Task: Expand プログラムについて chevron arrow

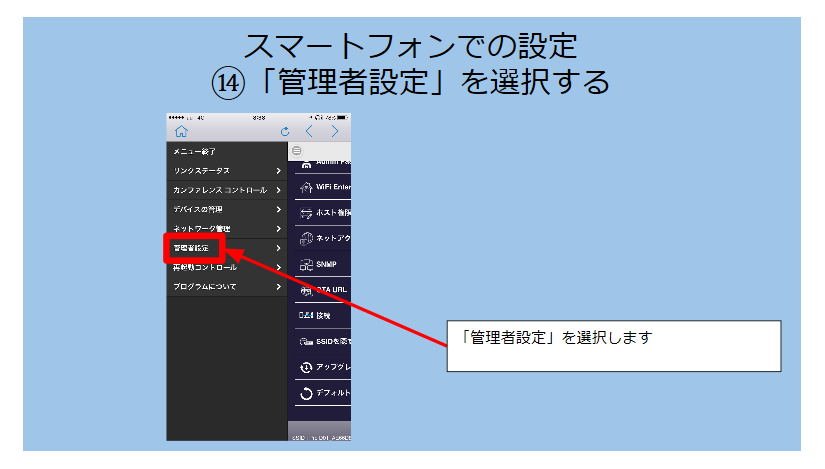Action: [x=278, y=287]
